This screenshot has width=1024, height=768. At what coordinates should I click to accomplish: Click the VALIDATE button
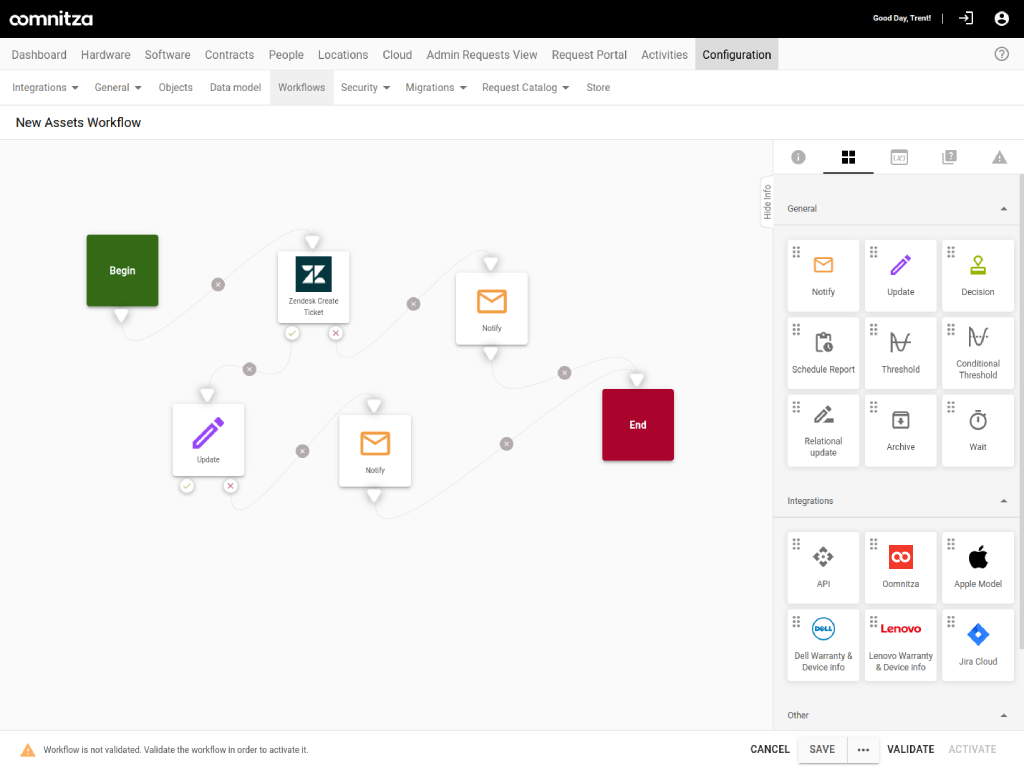(x=910, y=748)
